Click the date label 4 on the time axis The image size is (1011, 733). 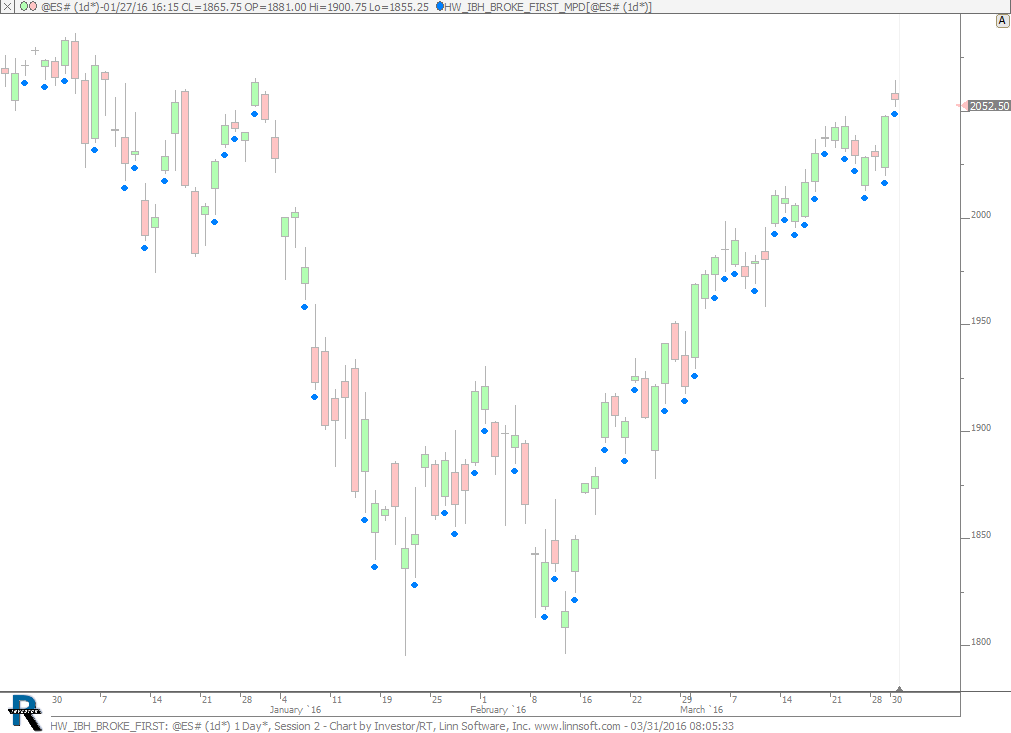tap(284, 699)
